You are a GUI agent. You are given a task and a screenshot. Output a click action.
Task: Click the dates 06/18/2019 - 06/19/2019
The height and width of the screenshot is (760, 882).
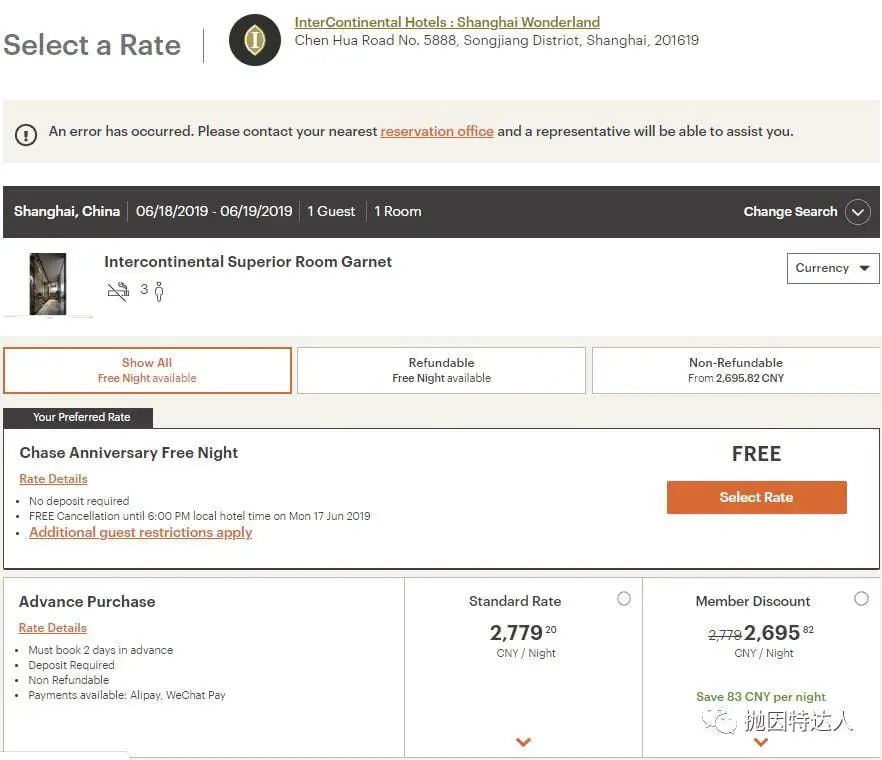[214, 212]
